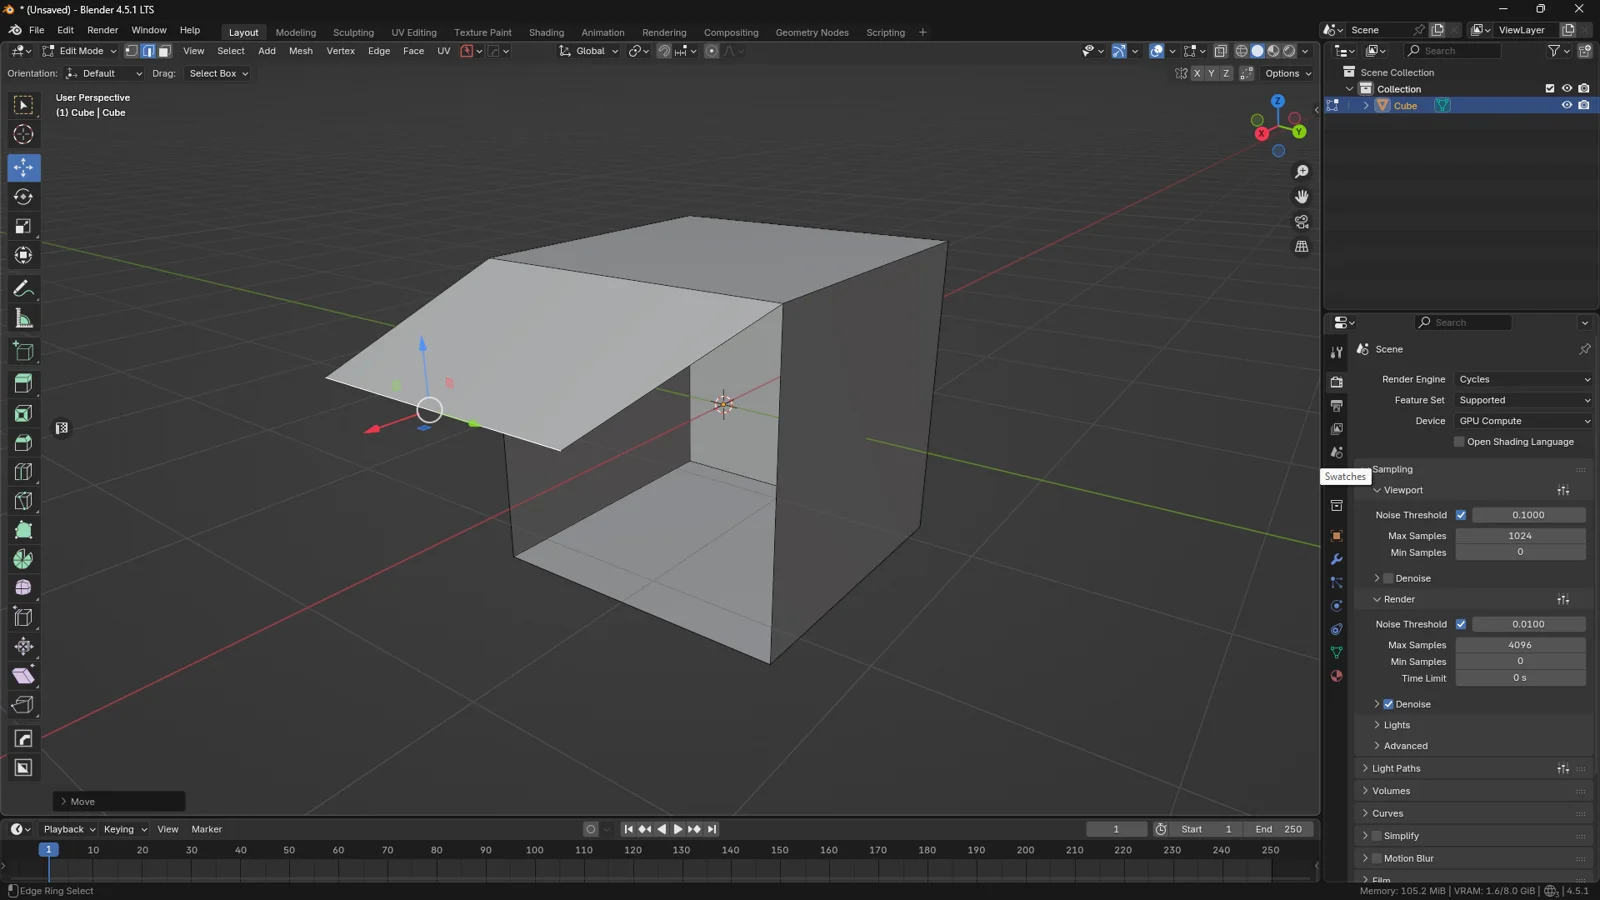This screenshot has width=1600, height=900.
Task: Open the viewport Options button
Action: (x=1288, y=73)
